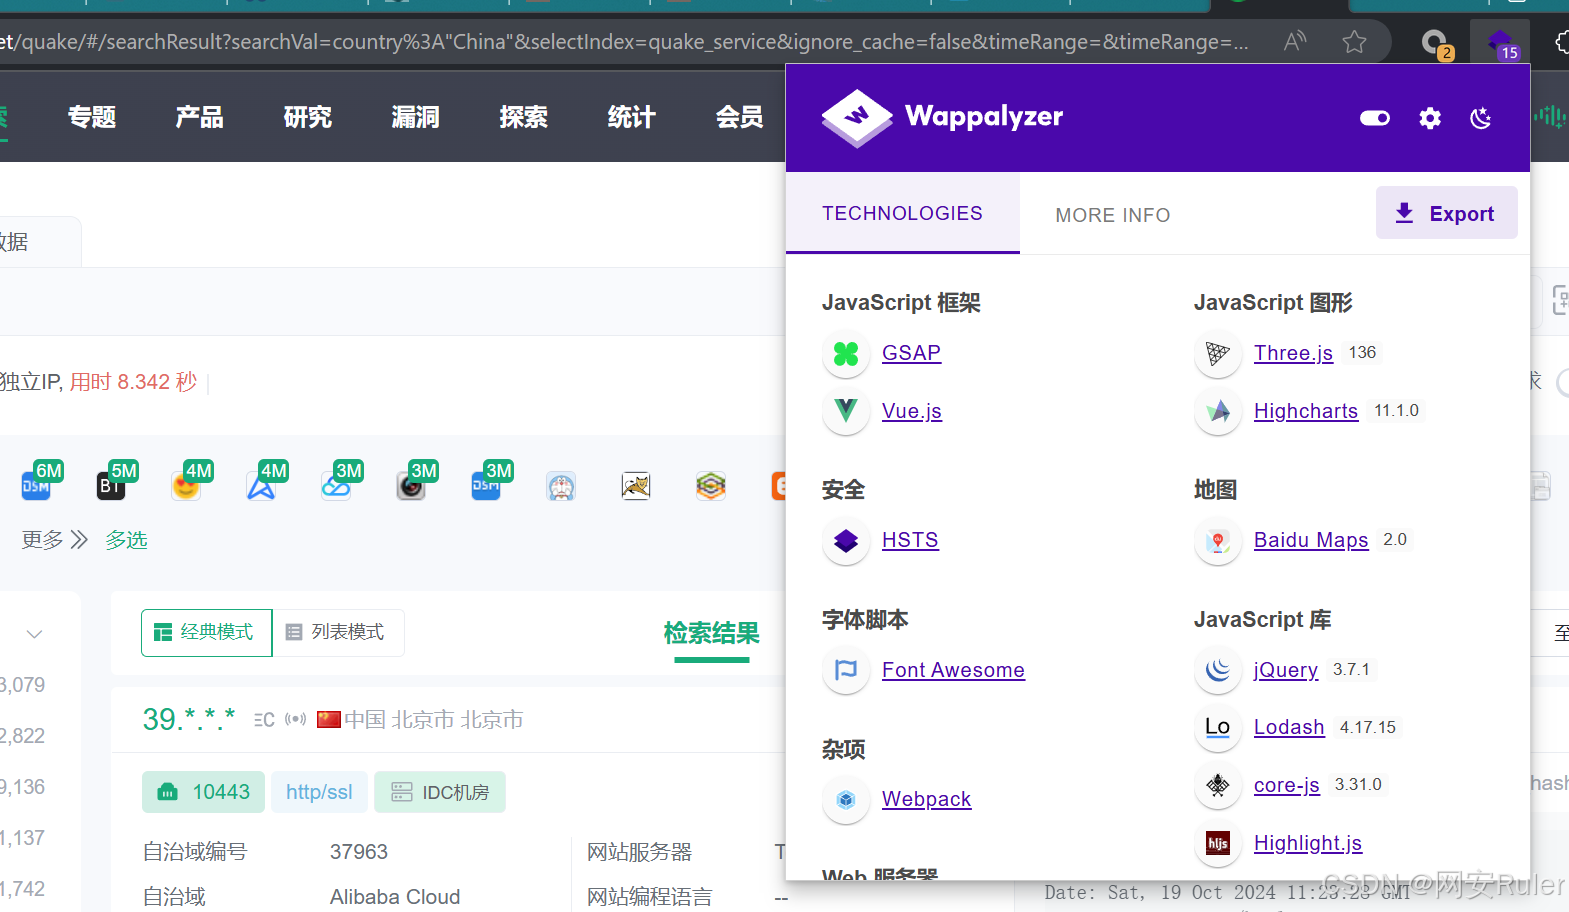
Task: Click the Three.js triangle icon
Action: click(x=1218, y=354)
